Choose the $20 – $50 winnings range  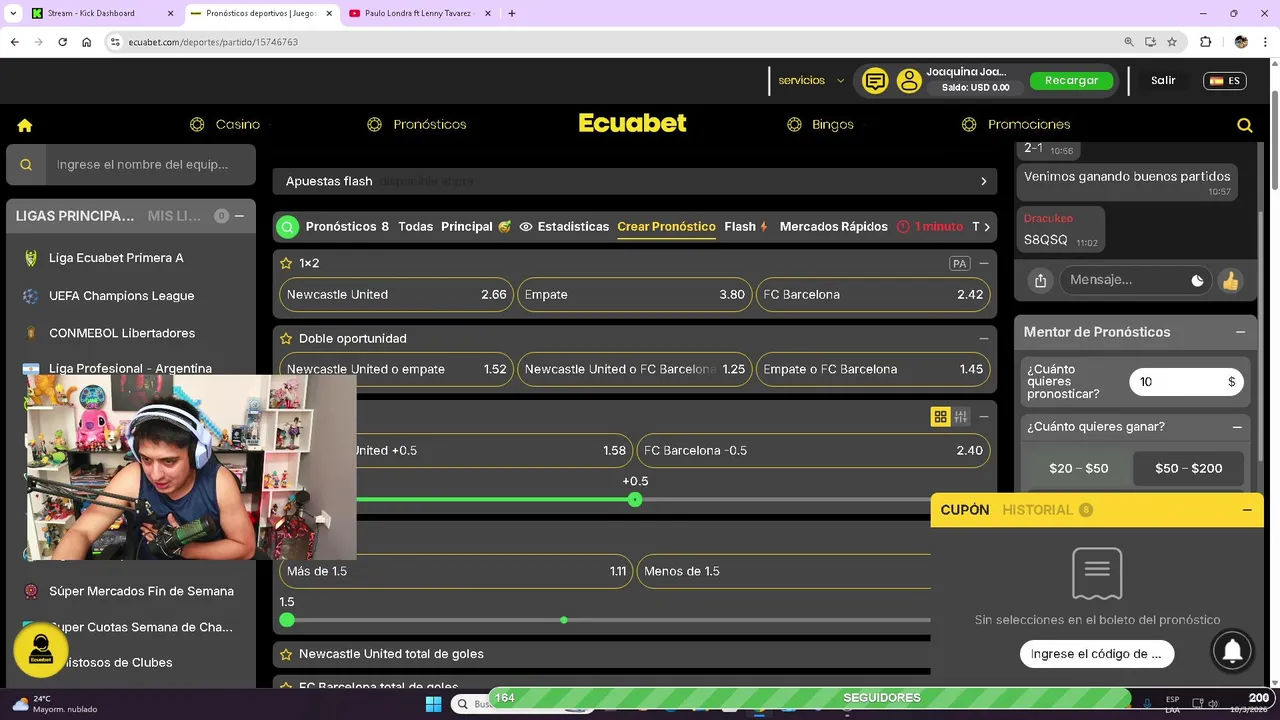[1078, 468]
